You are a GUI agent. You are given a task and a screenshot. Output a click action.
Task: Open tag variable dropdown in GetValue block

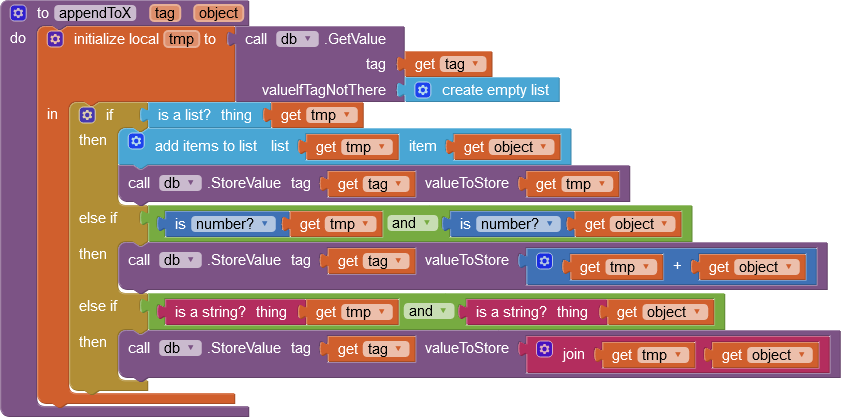click(463, 65)
